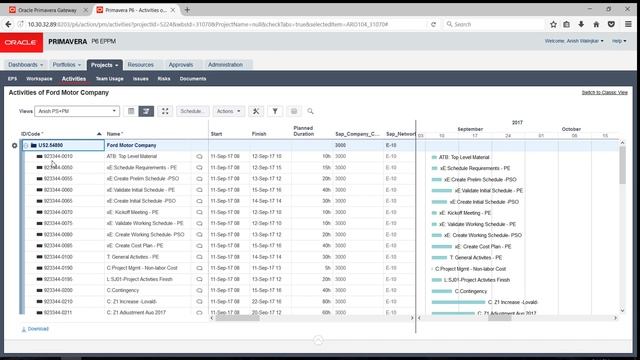Collapse the US2.54880 project node
The image size is (640, 360).
tap(26, 145)
